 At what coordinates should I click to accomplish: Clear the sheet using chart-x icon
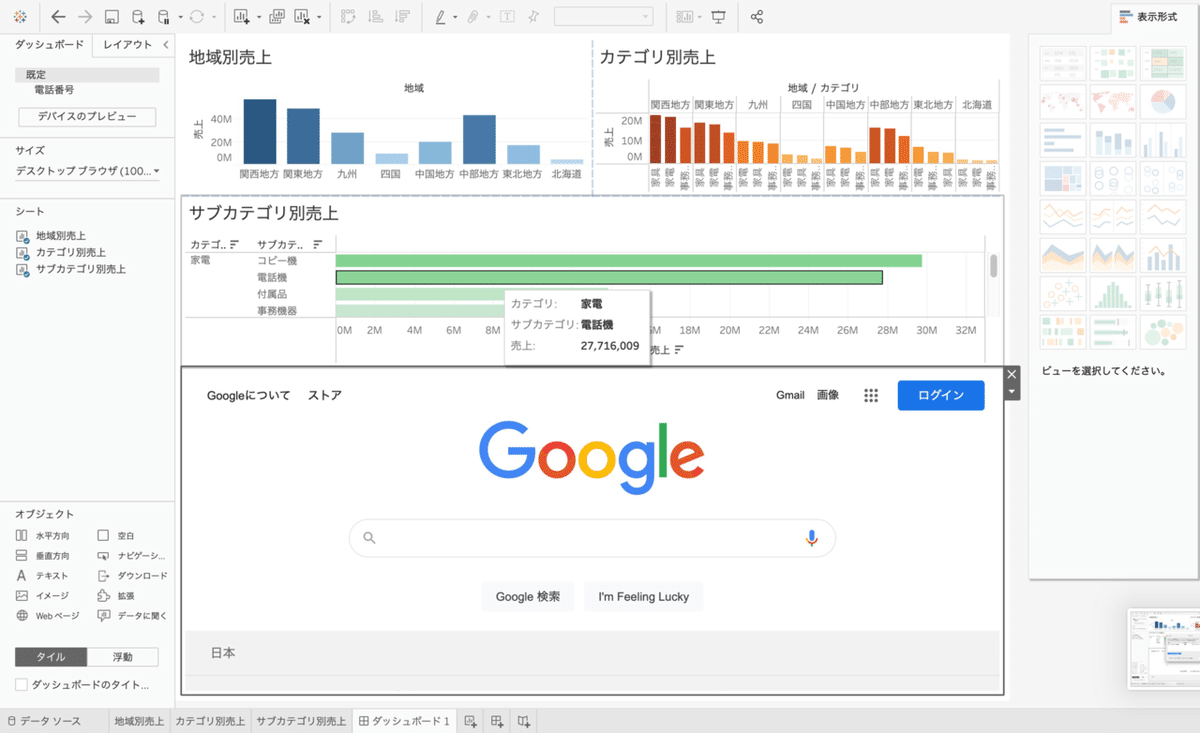click(x=302, y=17)
